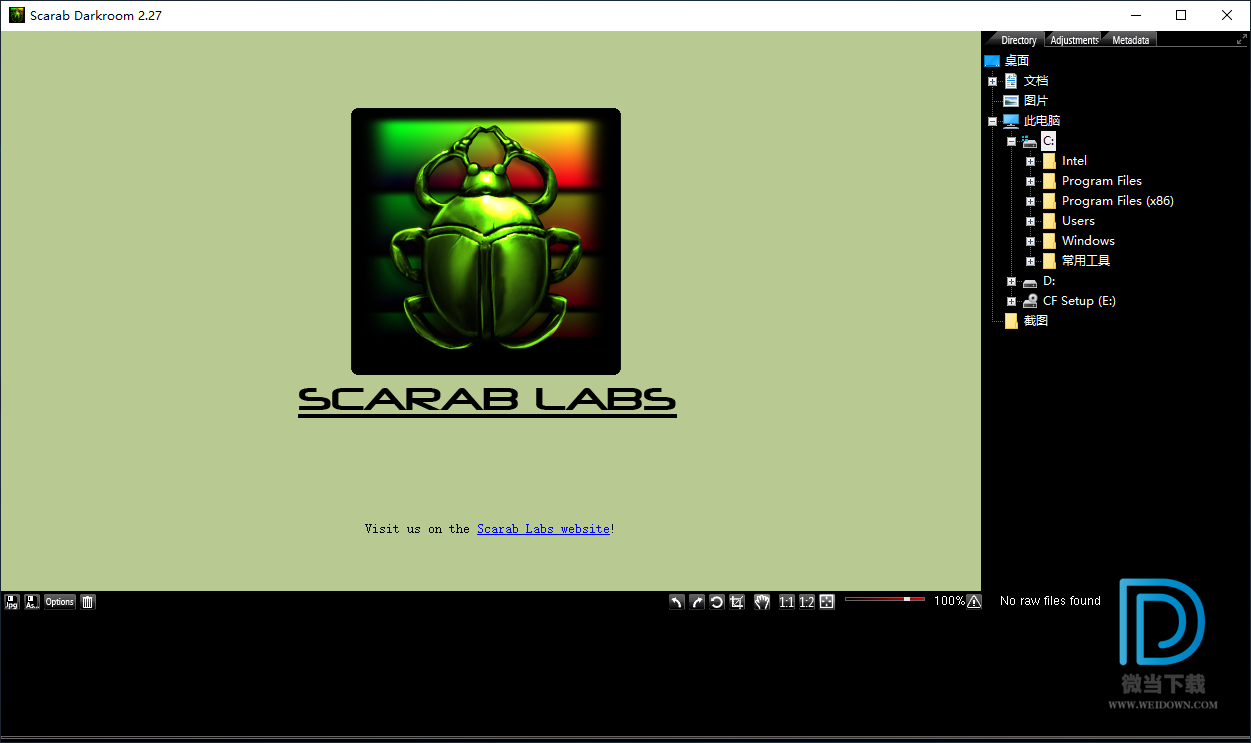Click the CF Setup (E:) disc drive icon
The height and width of the screenshot is (743, 1251).
tap(1030, 301)
